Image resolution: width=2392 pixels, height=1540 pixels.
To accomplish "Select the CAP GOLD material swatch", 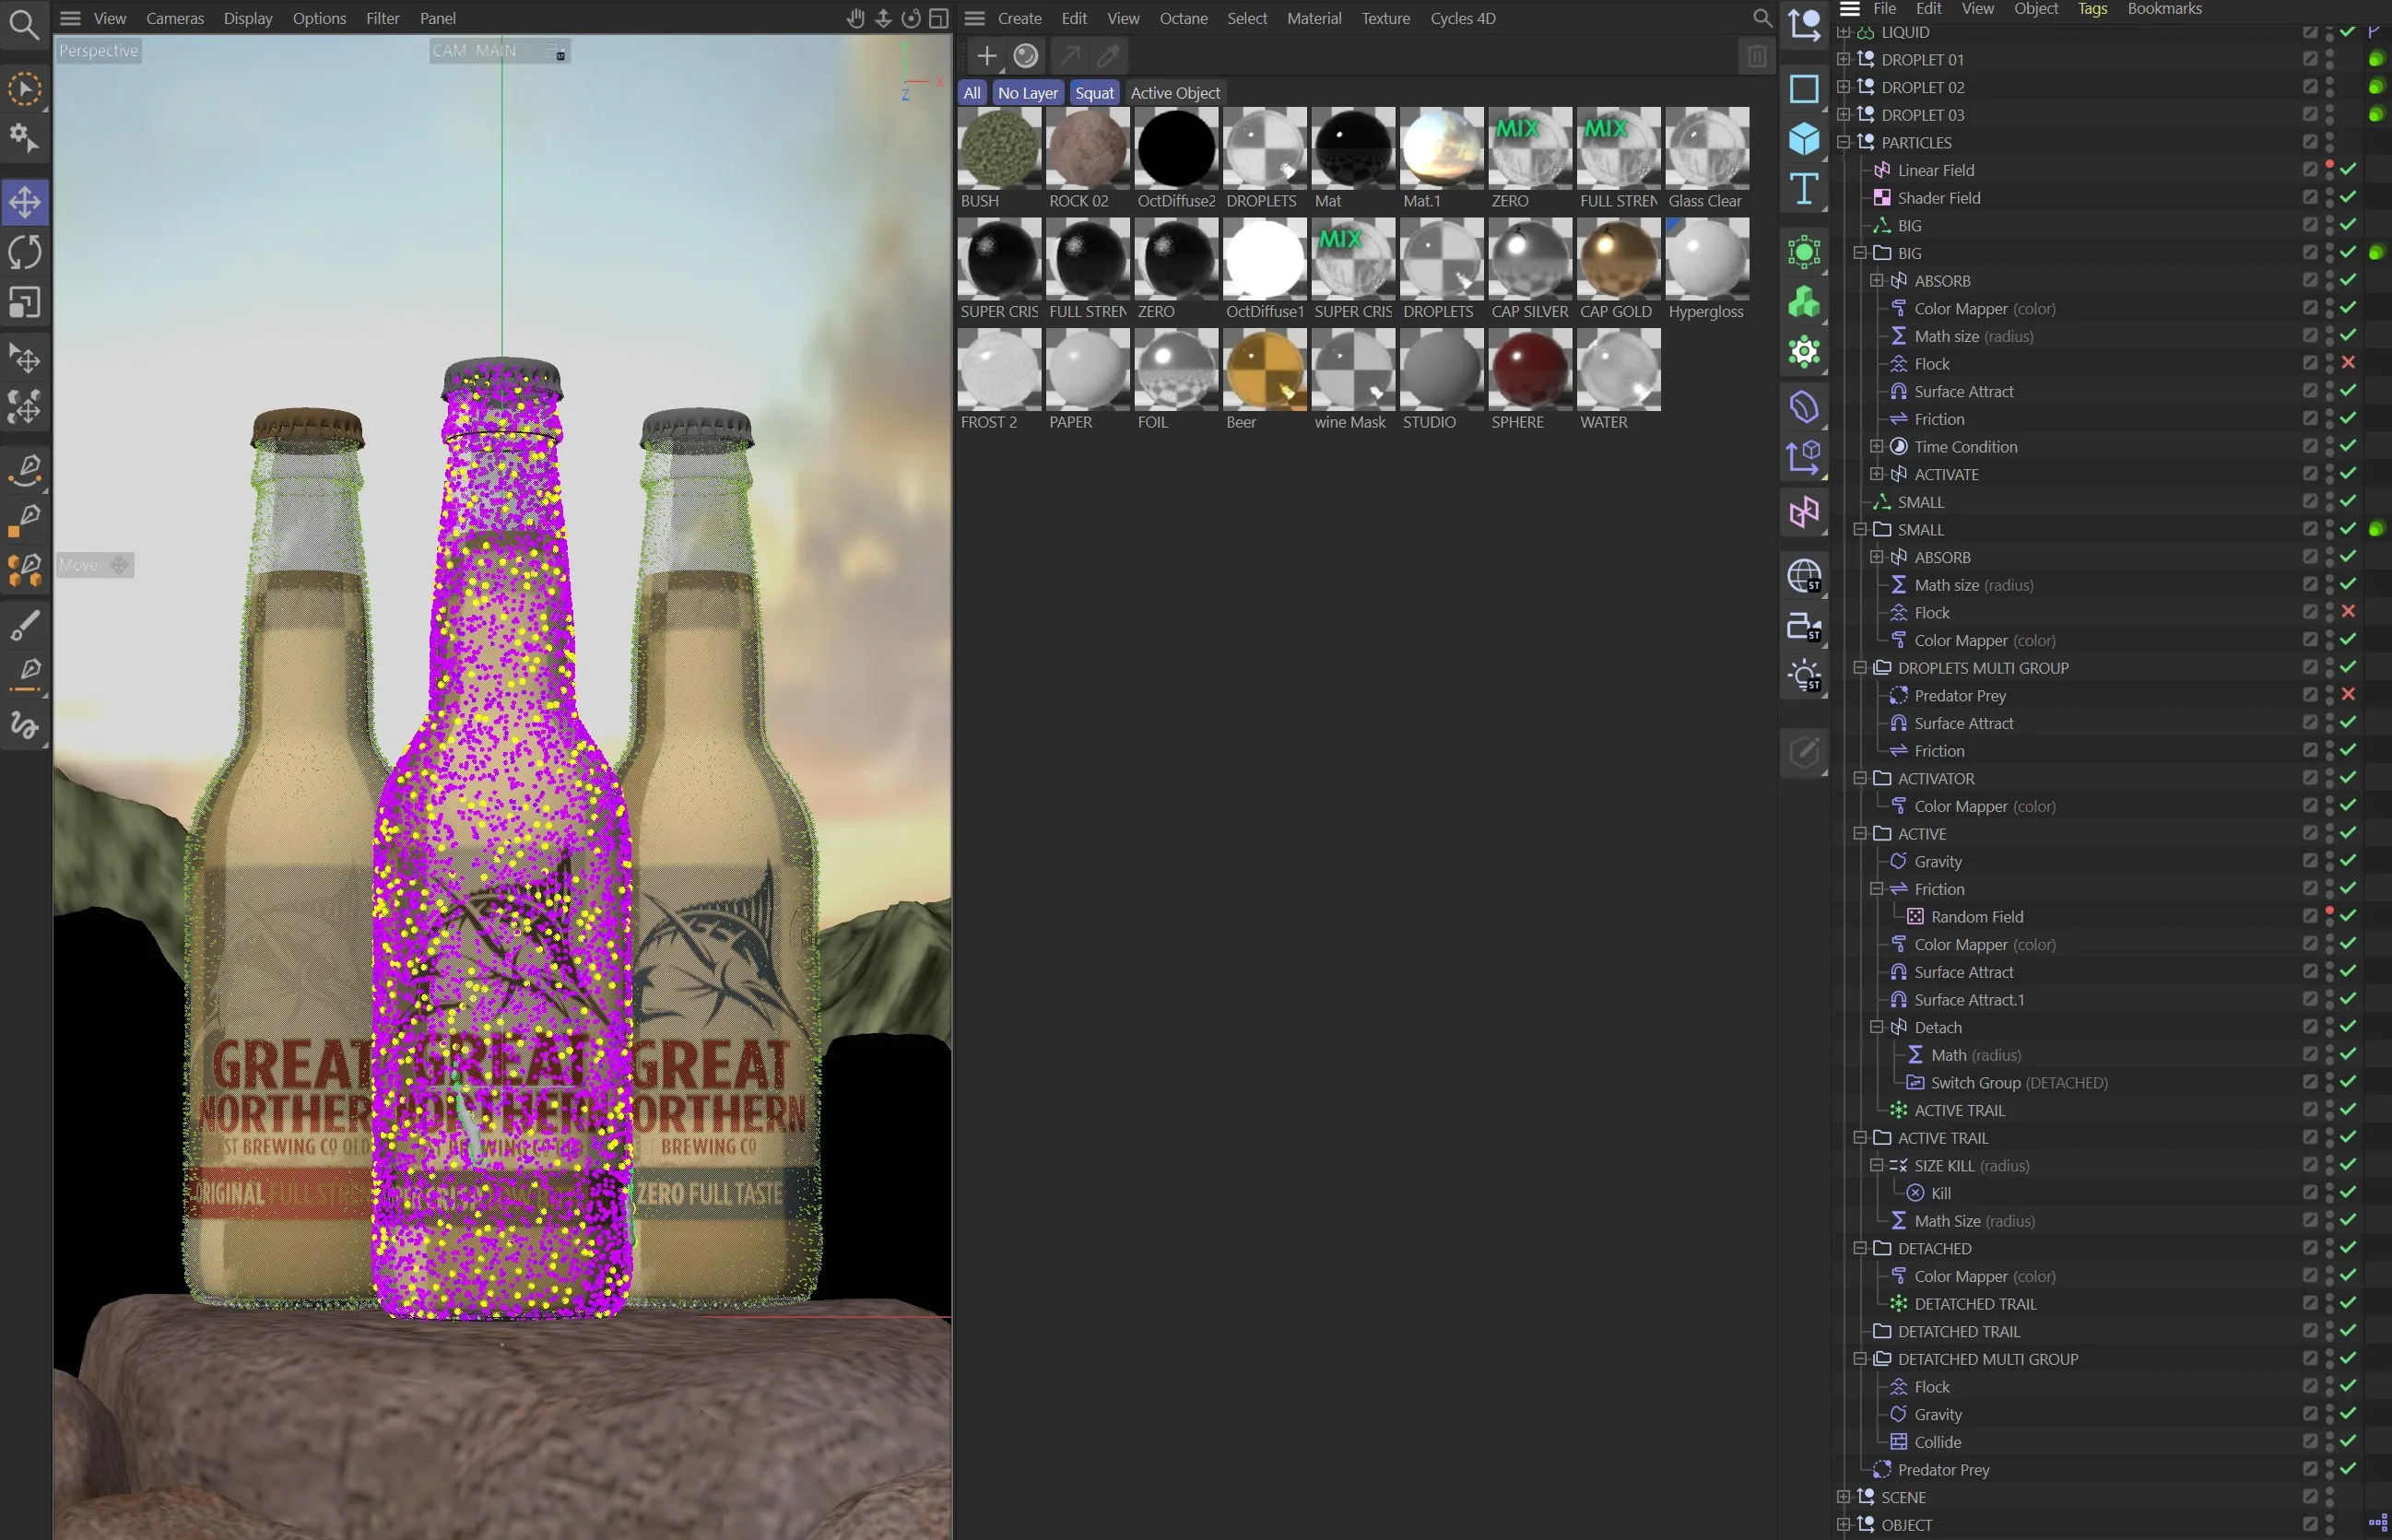I will click(x=1618, y=260).
